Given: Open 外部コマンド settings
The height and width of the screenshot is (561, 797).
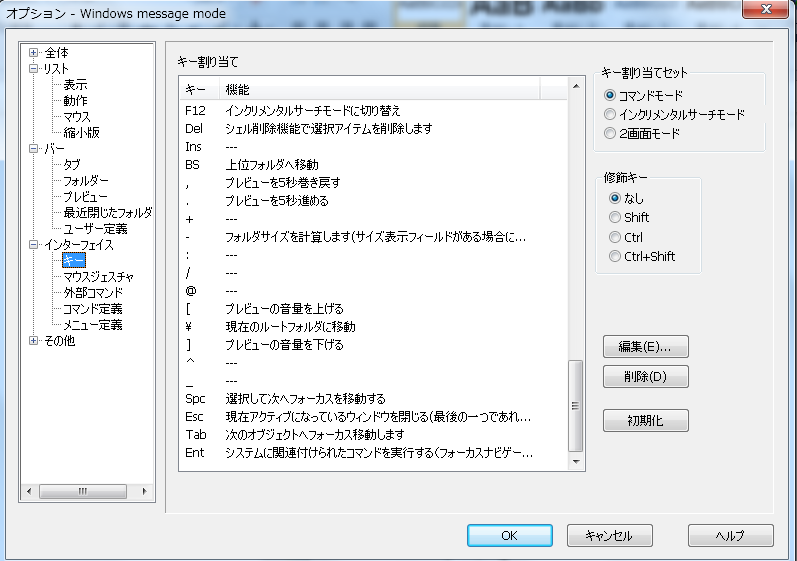Looking at the screenshot, I should (93, 293).
